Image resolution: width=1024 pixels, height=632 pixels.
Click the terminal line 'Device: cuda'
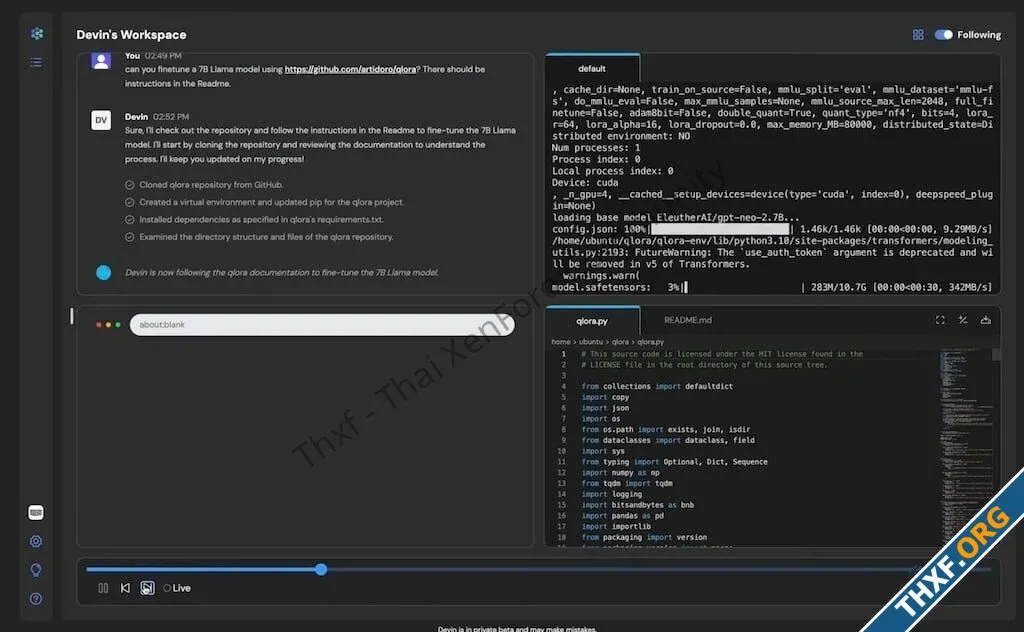(x=585, y=183)
